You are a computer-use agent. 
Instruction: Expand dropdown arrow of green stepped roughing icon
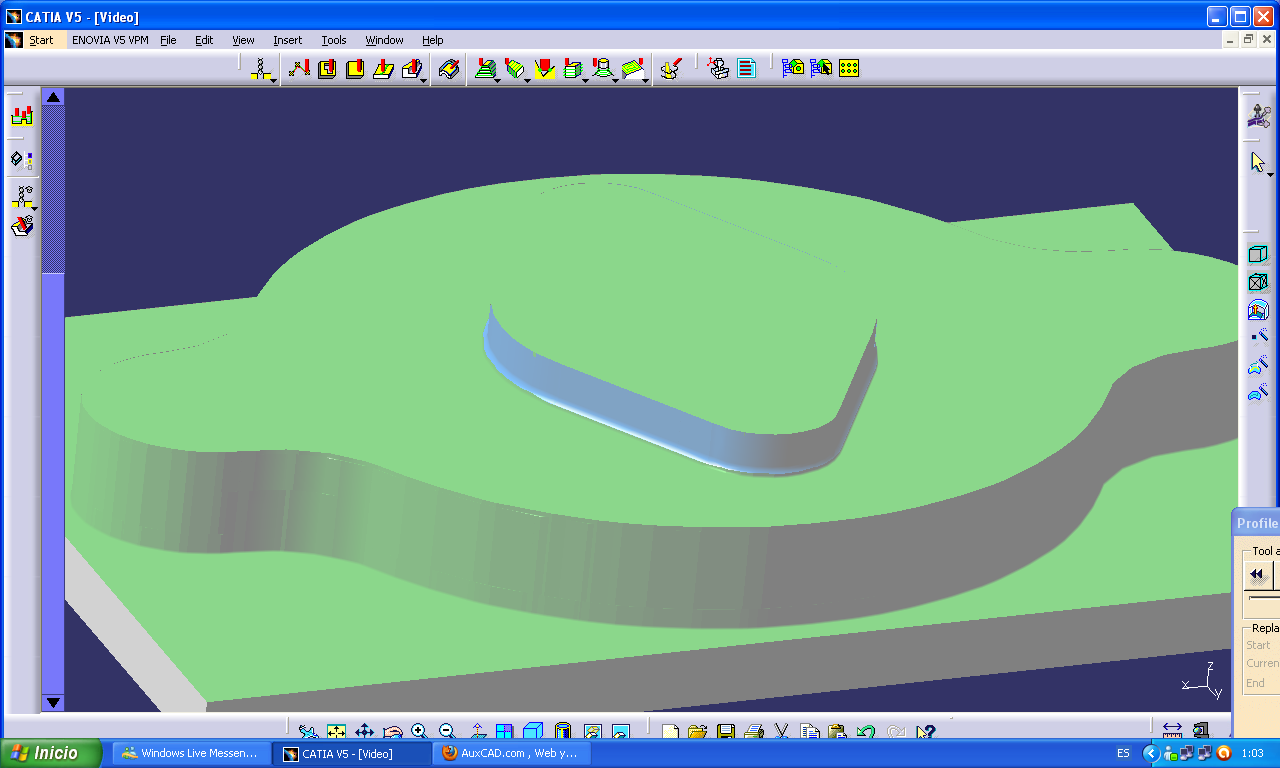click(x=497, y=80)
